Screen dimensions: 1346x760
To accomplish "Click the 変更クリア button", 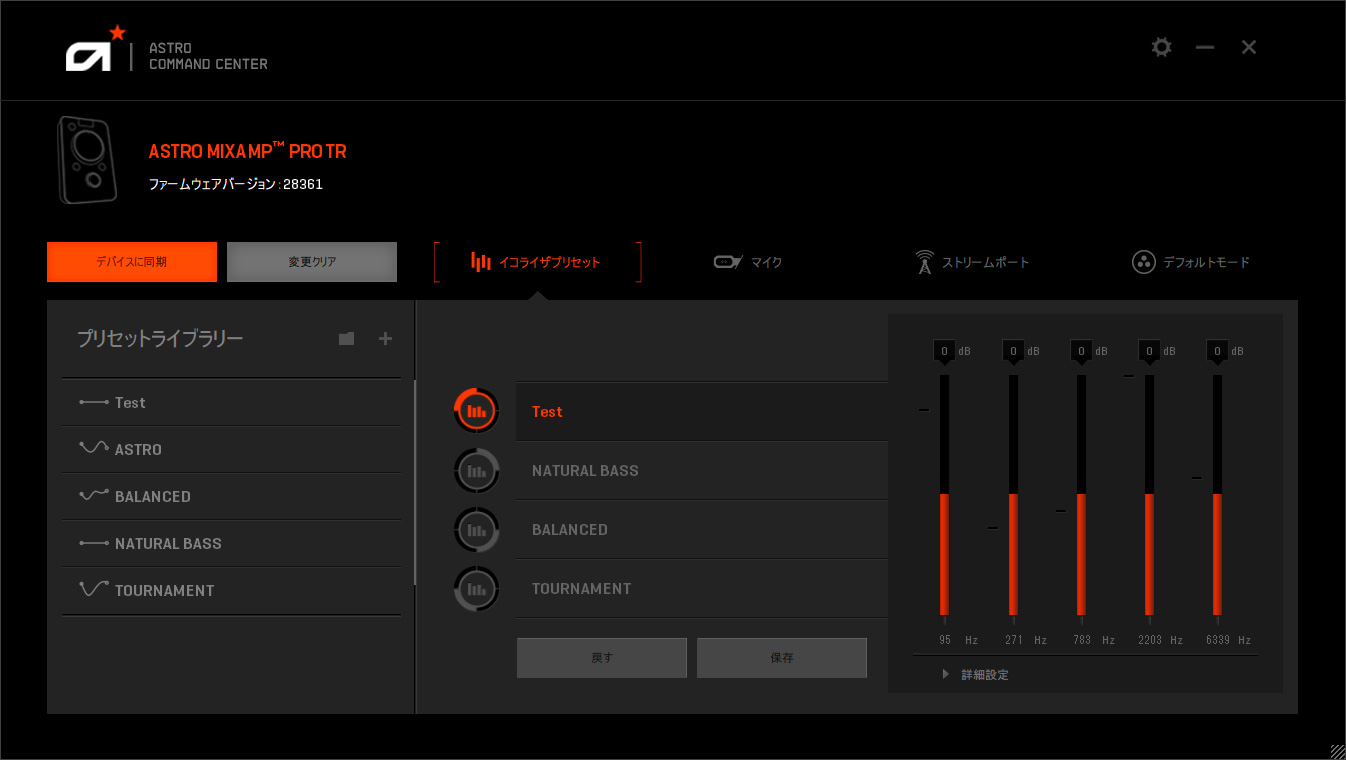I will tap(312, 262).
